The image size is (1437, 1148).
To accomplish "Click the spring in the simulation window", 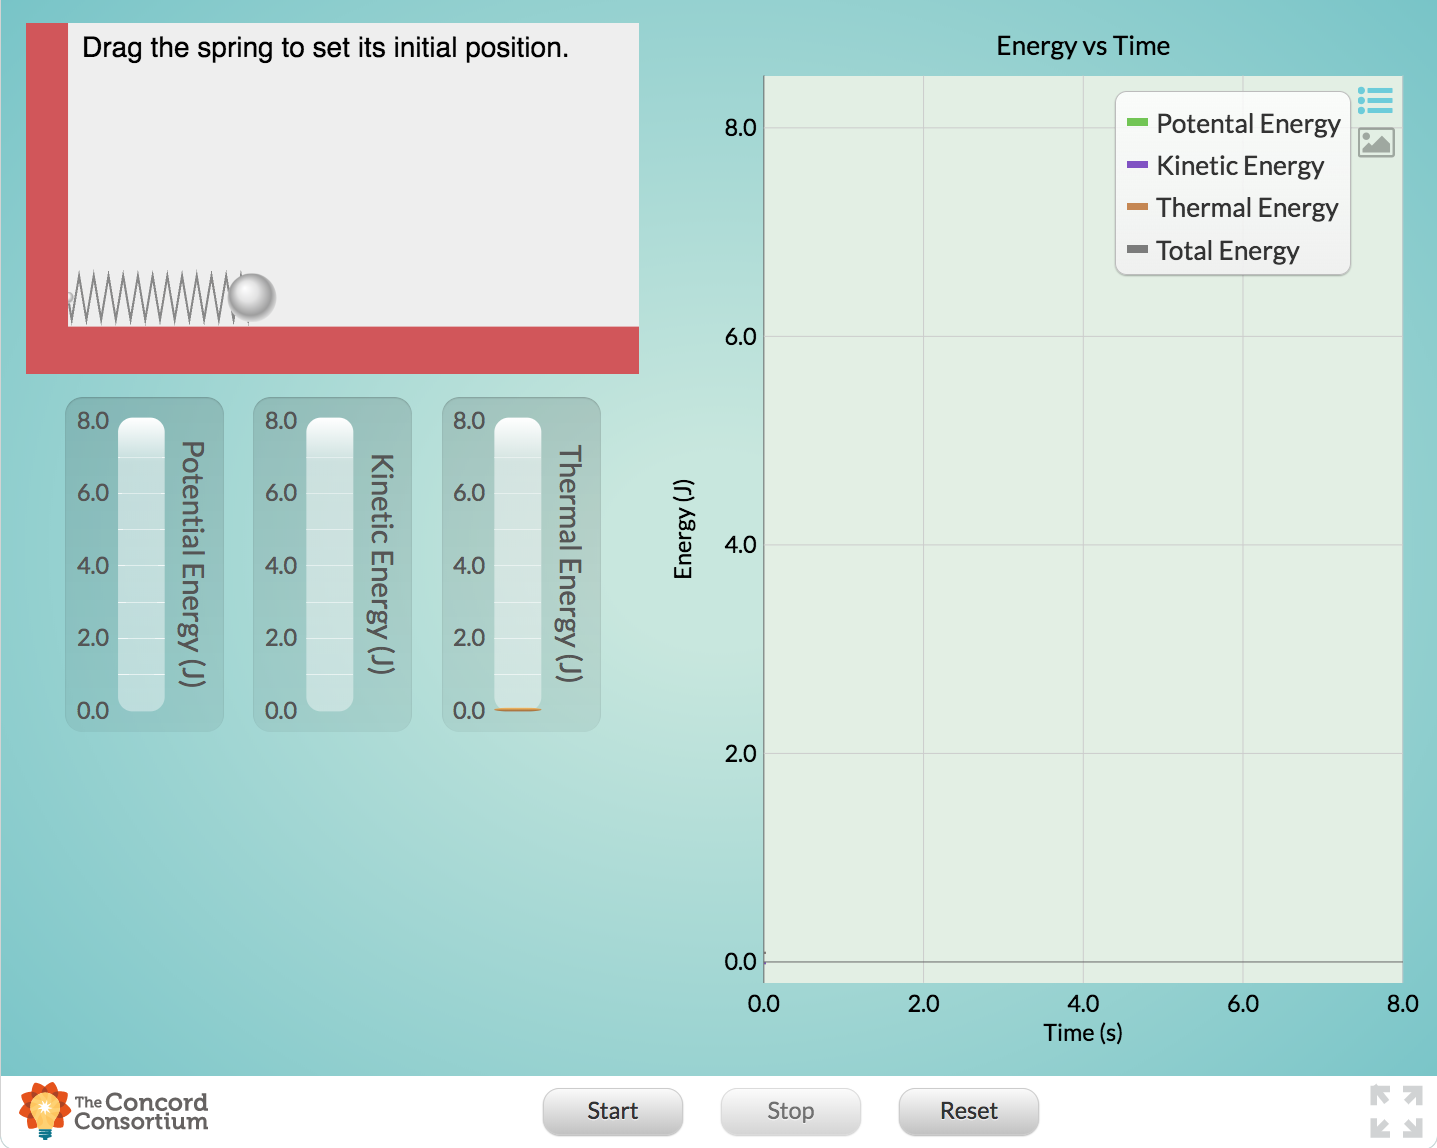I will (x=150, y=297).
